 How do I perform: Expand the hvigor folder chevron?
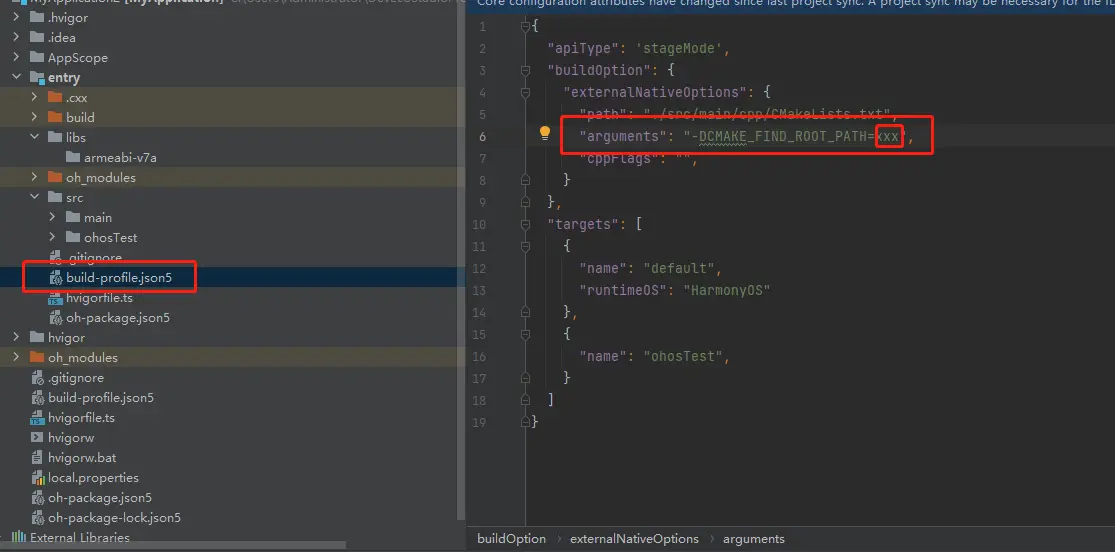click(16, 337)
